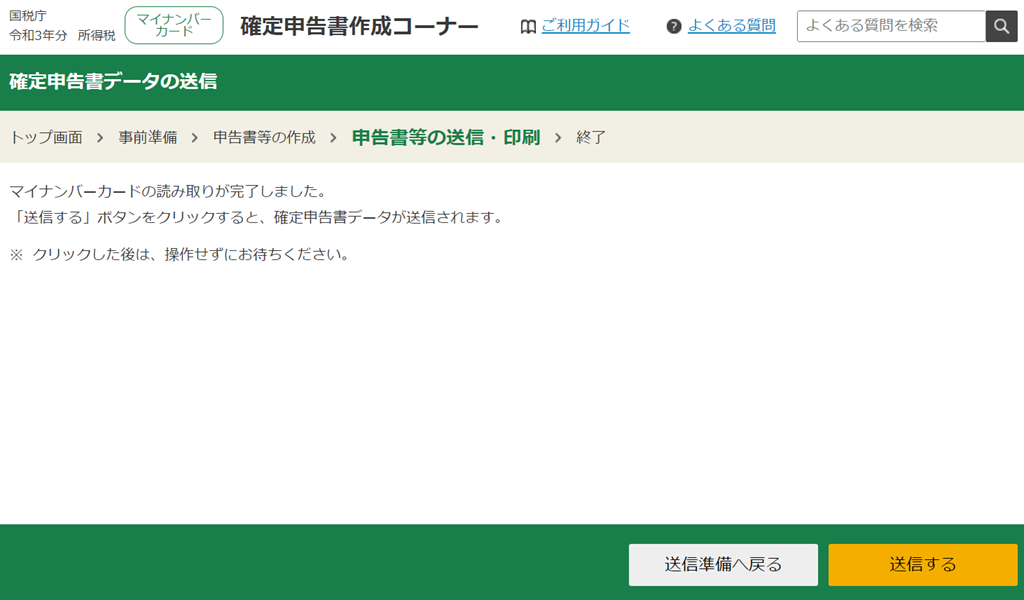Click the マイナンバーカード badge in the header
The height and width of the screenshot is (600, 1024).
click(174, 25)
